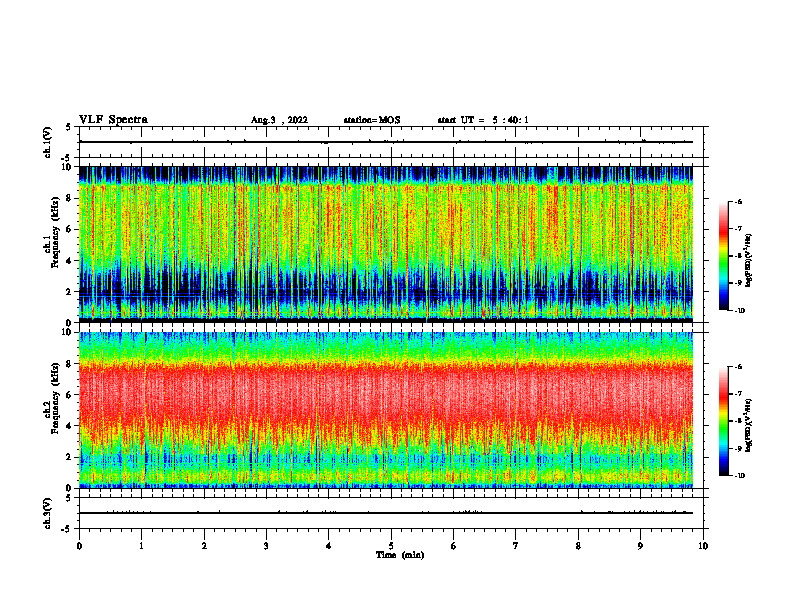Click the "ch.3(V)" axis label
Screen dimensions: 792x612
(x=48, y=513)
